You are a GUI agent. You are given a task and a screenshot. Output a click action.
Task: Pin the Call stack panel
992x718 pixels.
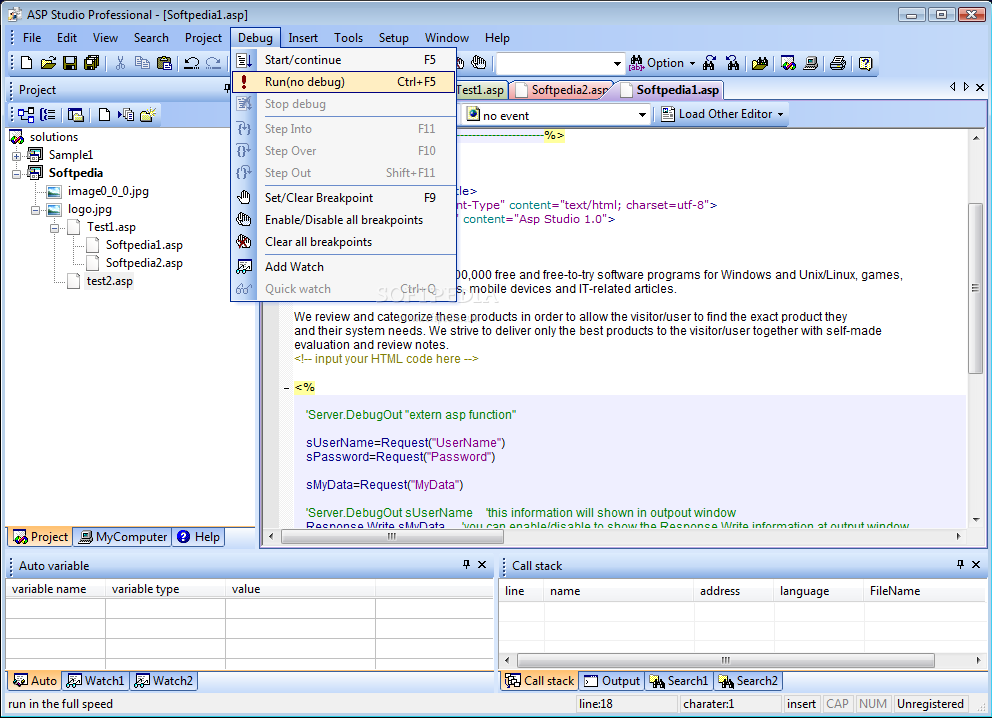(x=960, y=564)
